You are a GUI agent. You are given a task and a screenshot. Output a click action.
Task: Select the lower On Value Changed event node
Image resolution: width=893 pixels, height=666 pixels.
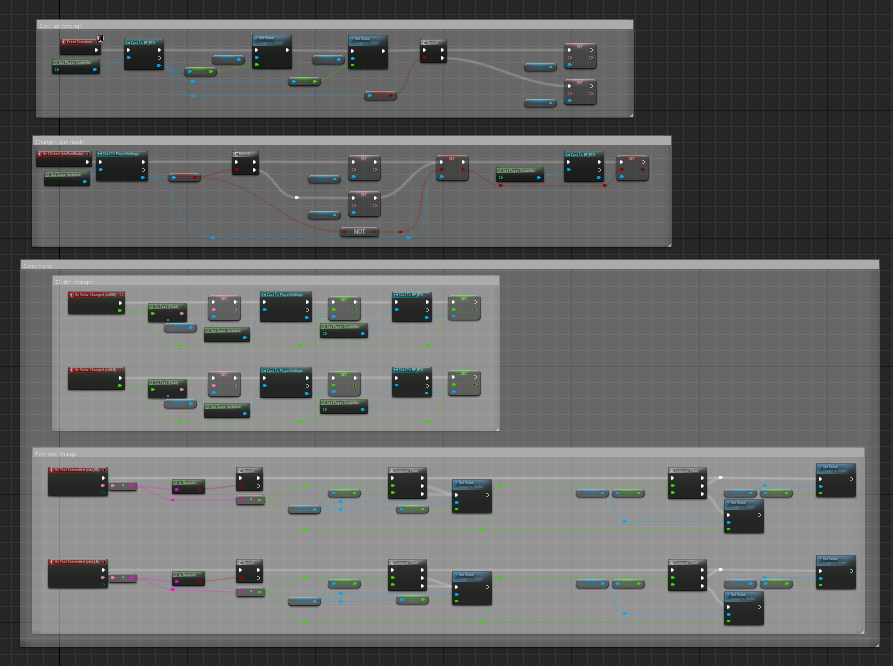click(96, 377)
